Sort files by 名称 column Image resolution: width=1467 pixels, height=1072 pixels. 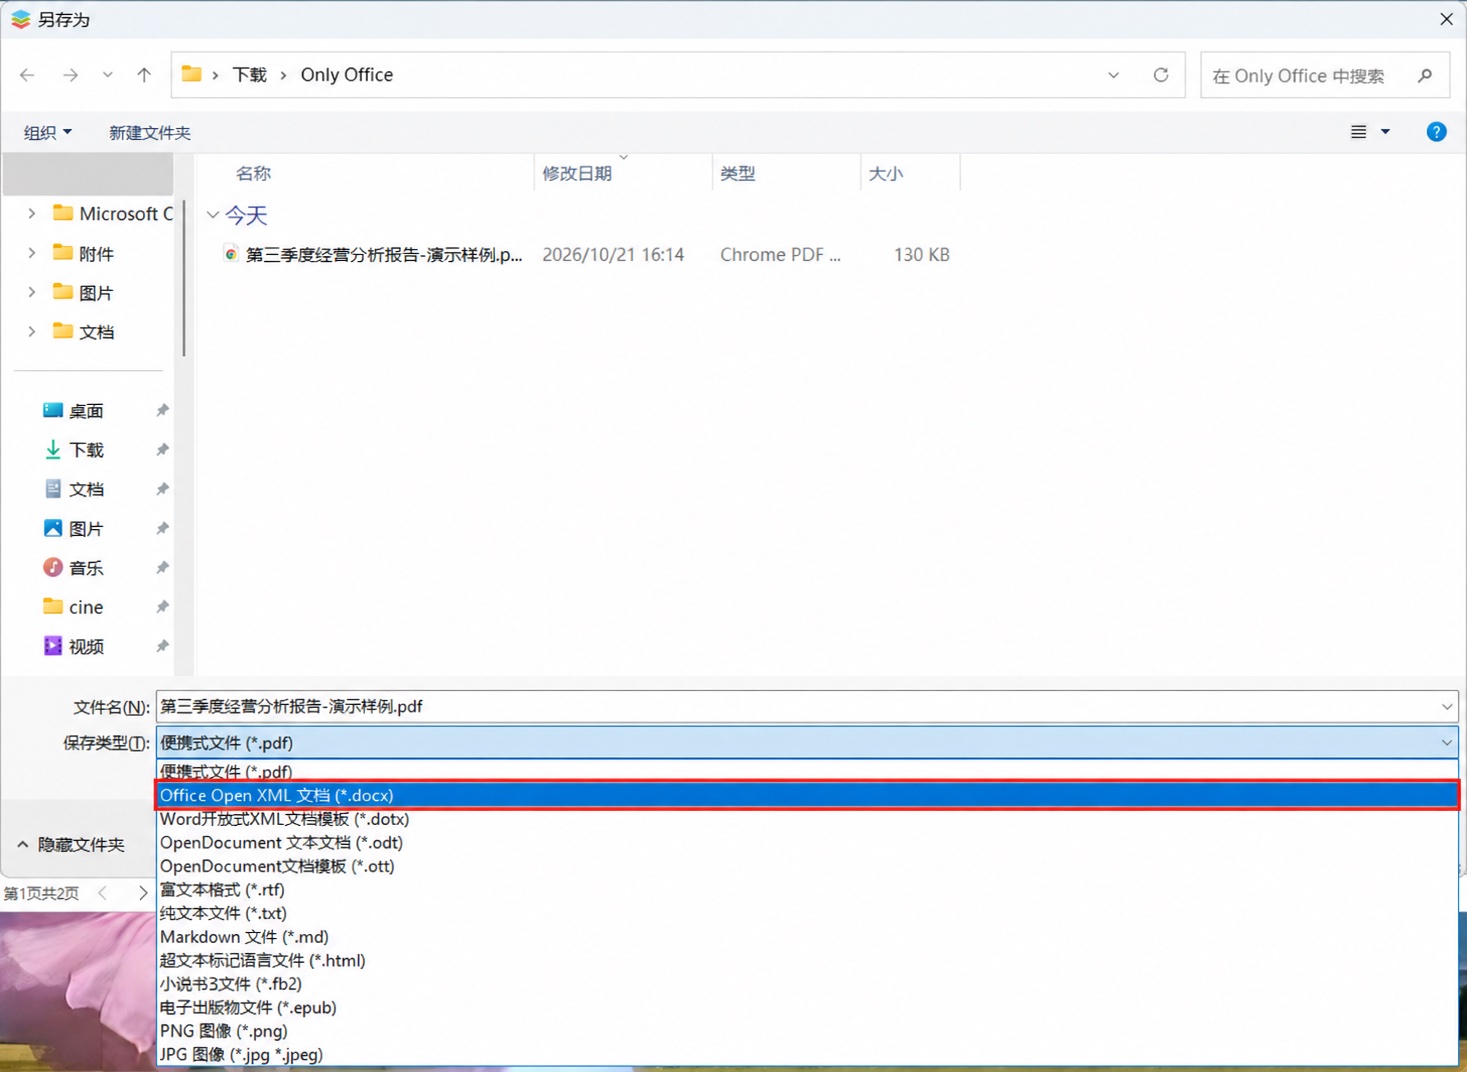tap(253, 173)
